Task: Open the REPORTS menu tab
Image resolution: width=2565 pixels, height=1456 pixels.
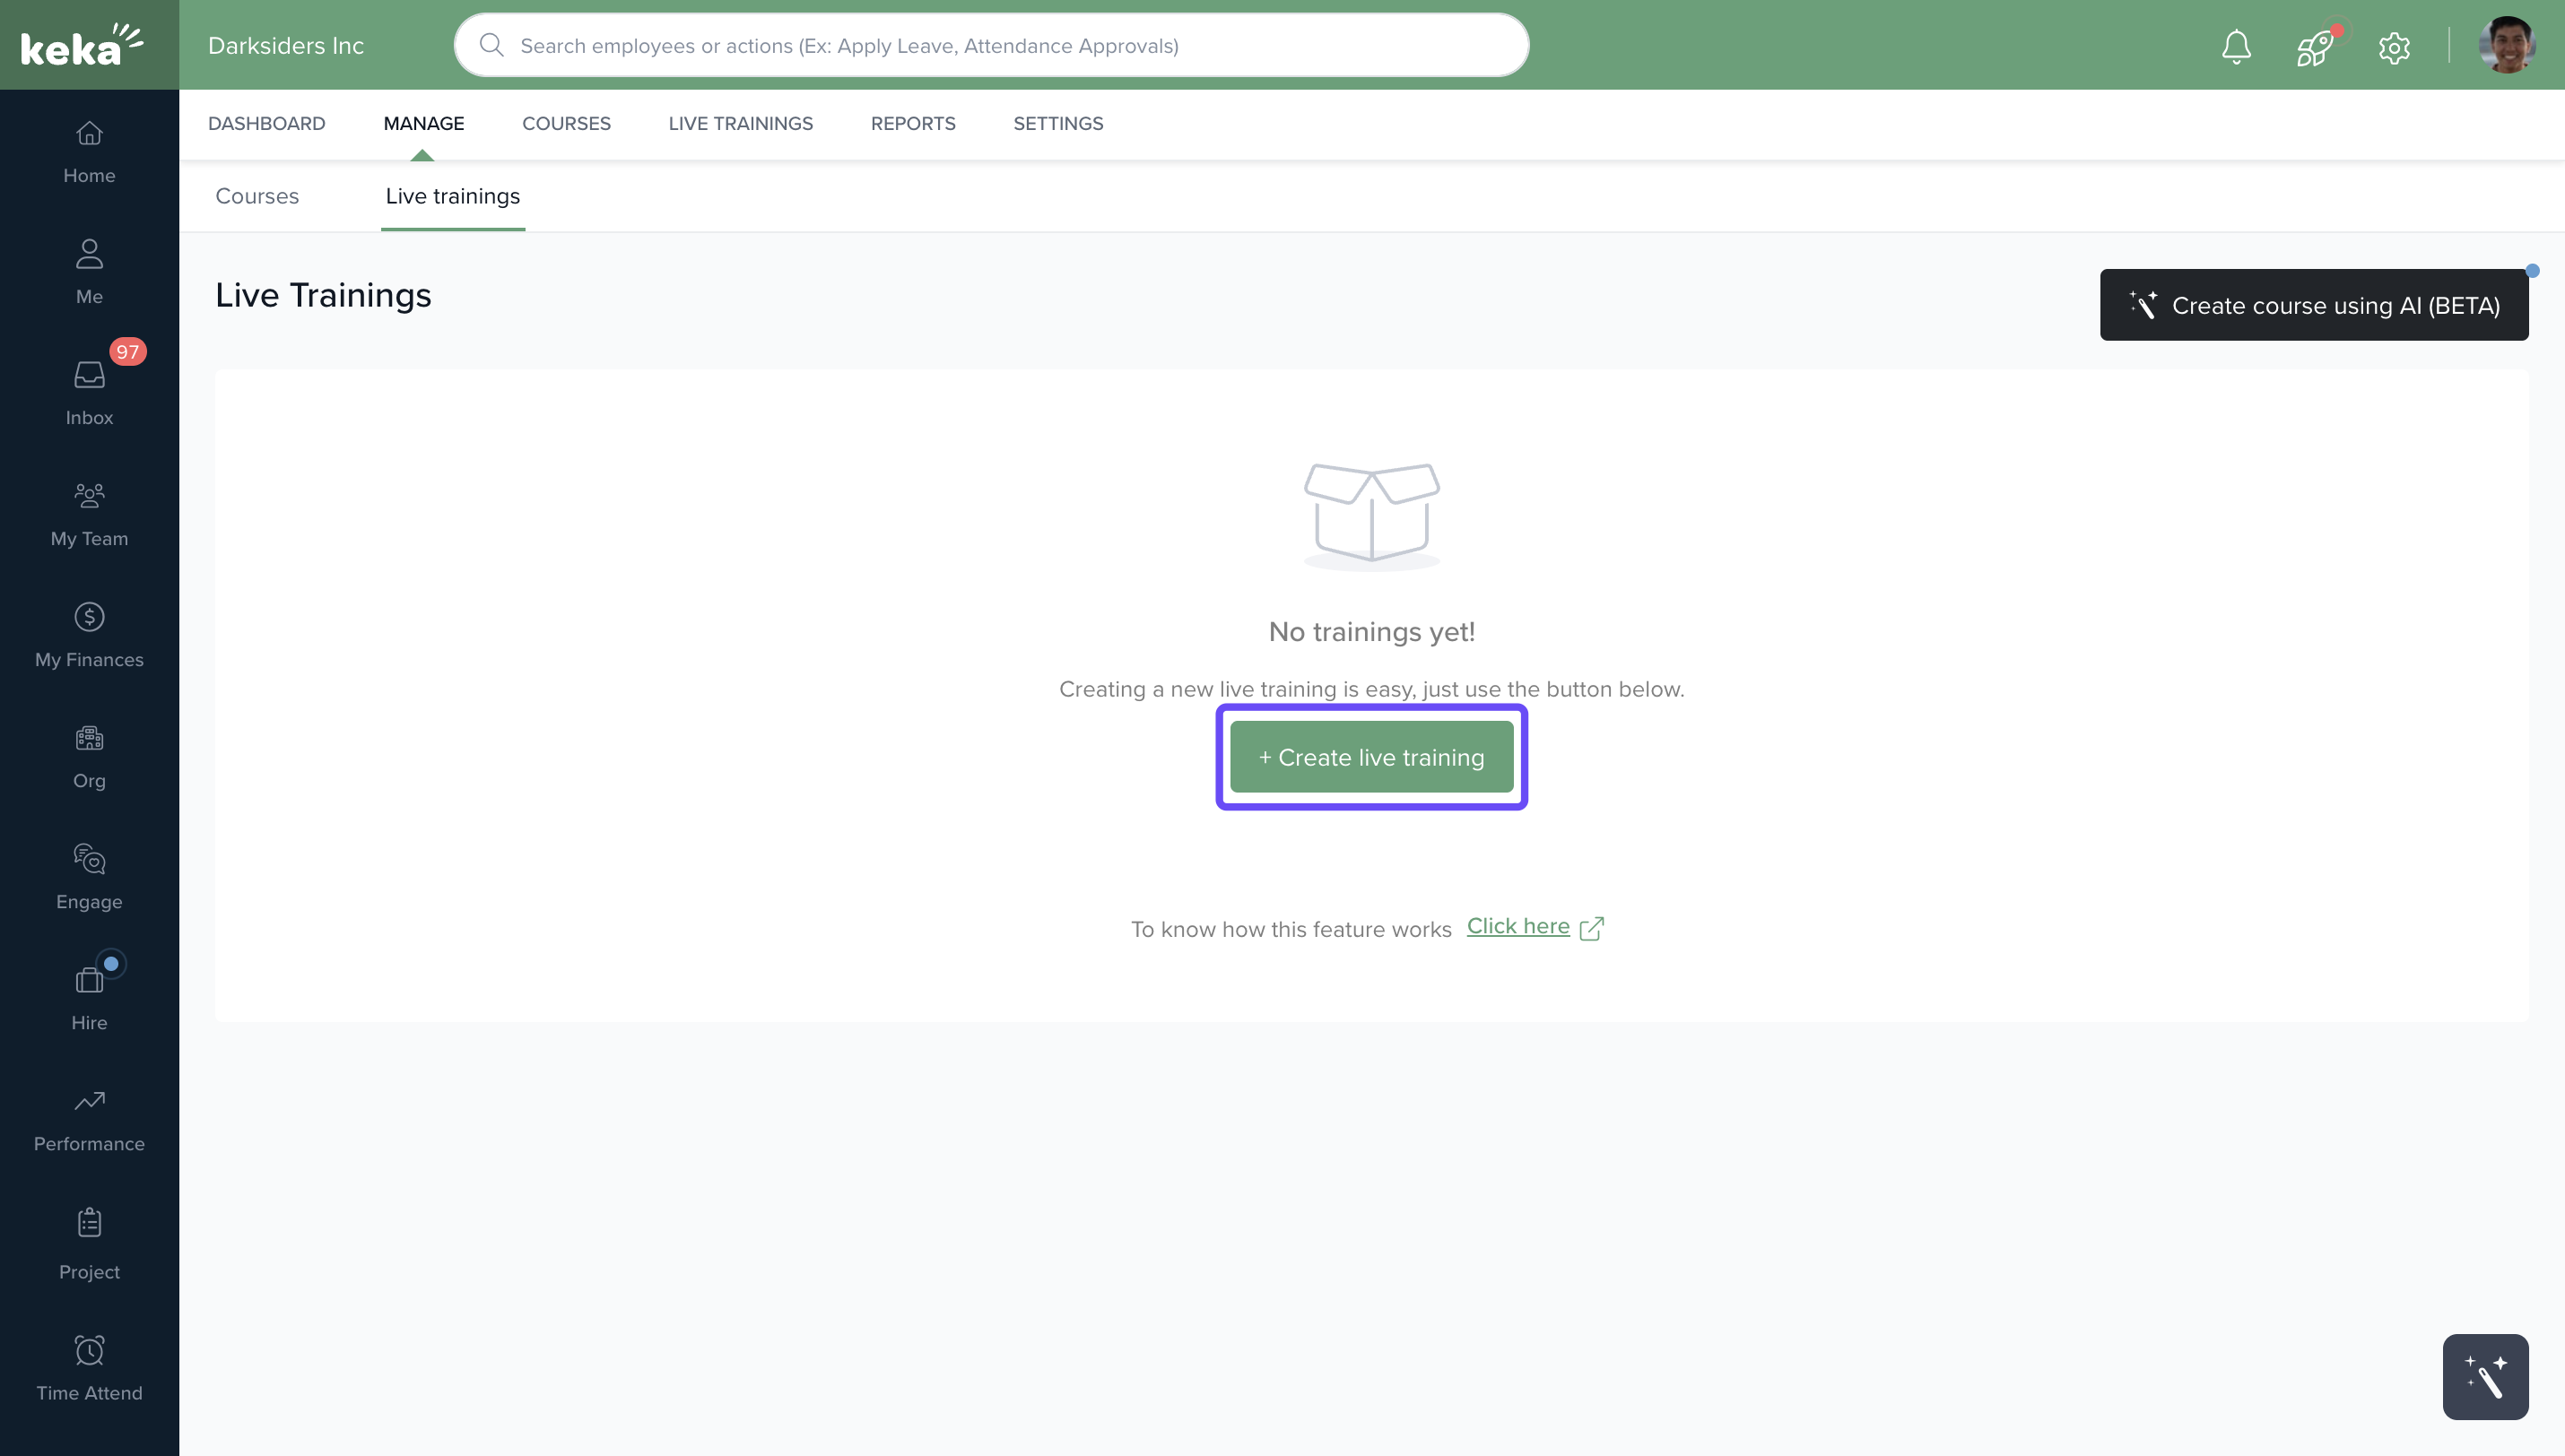Action: [913, 123]
